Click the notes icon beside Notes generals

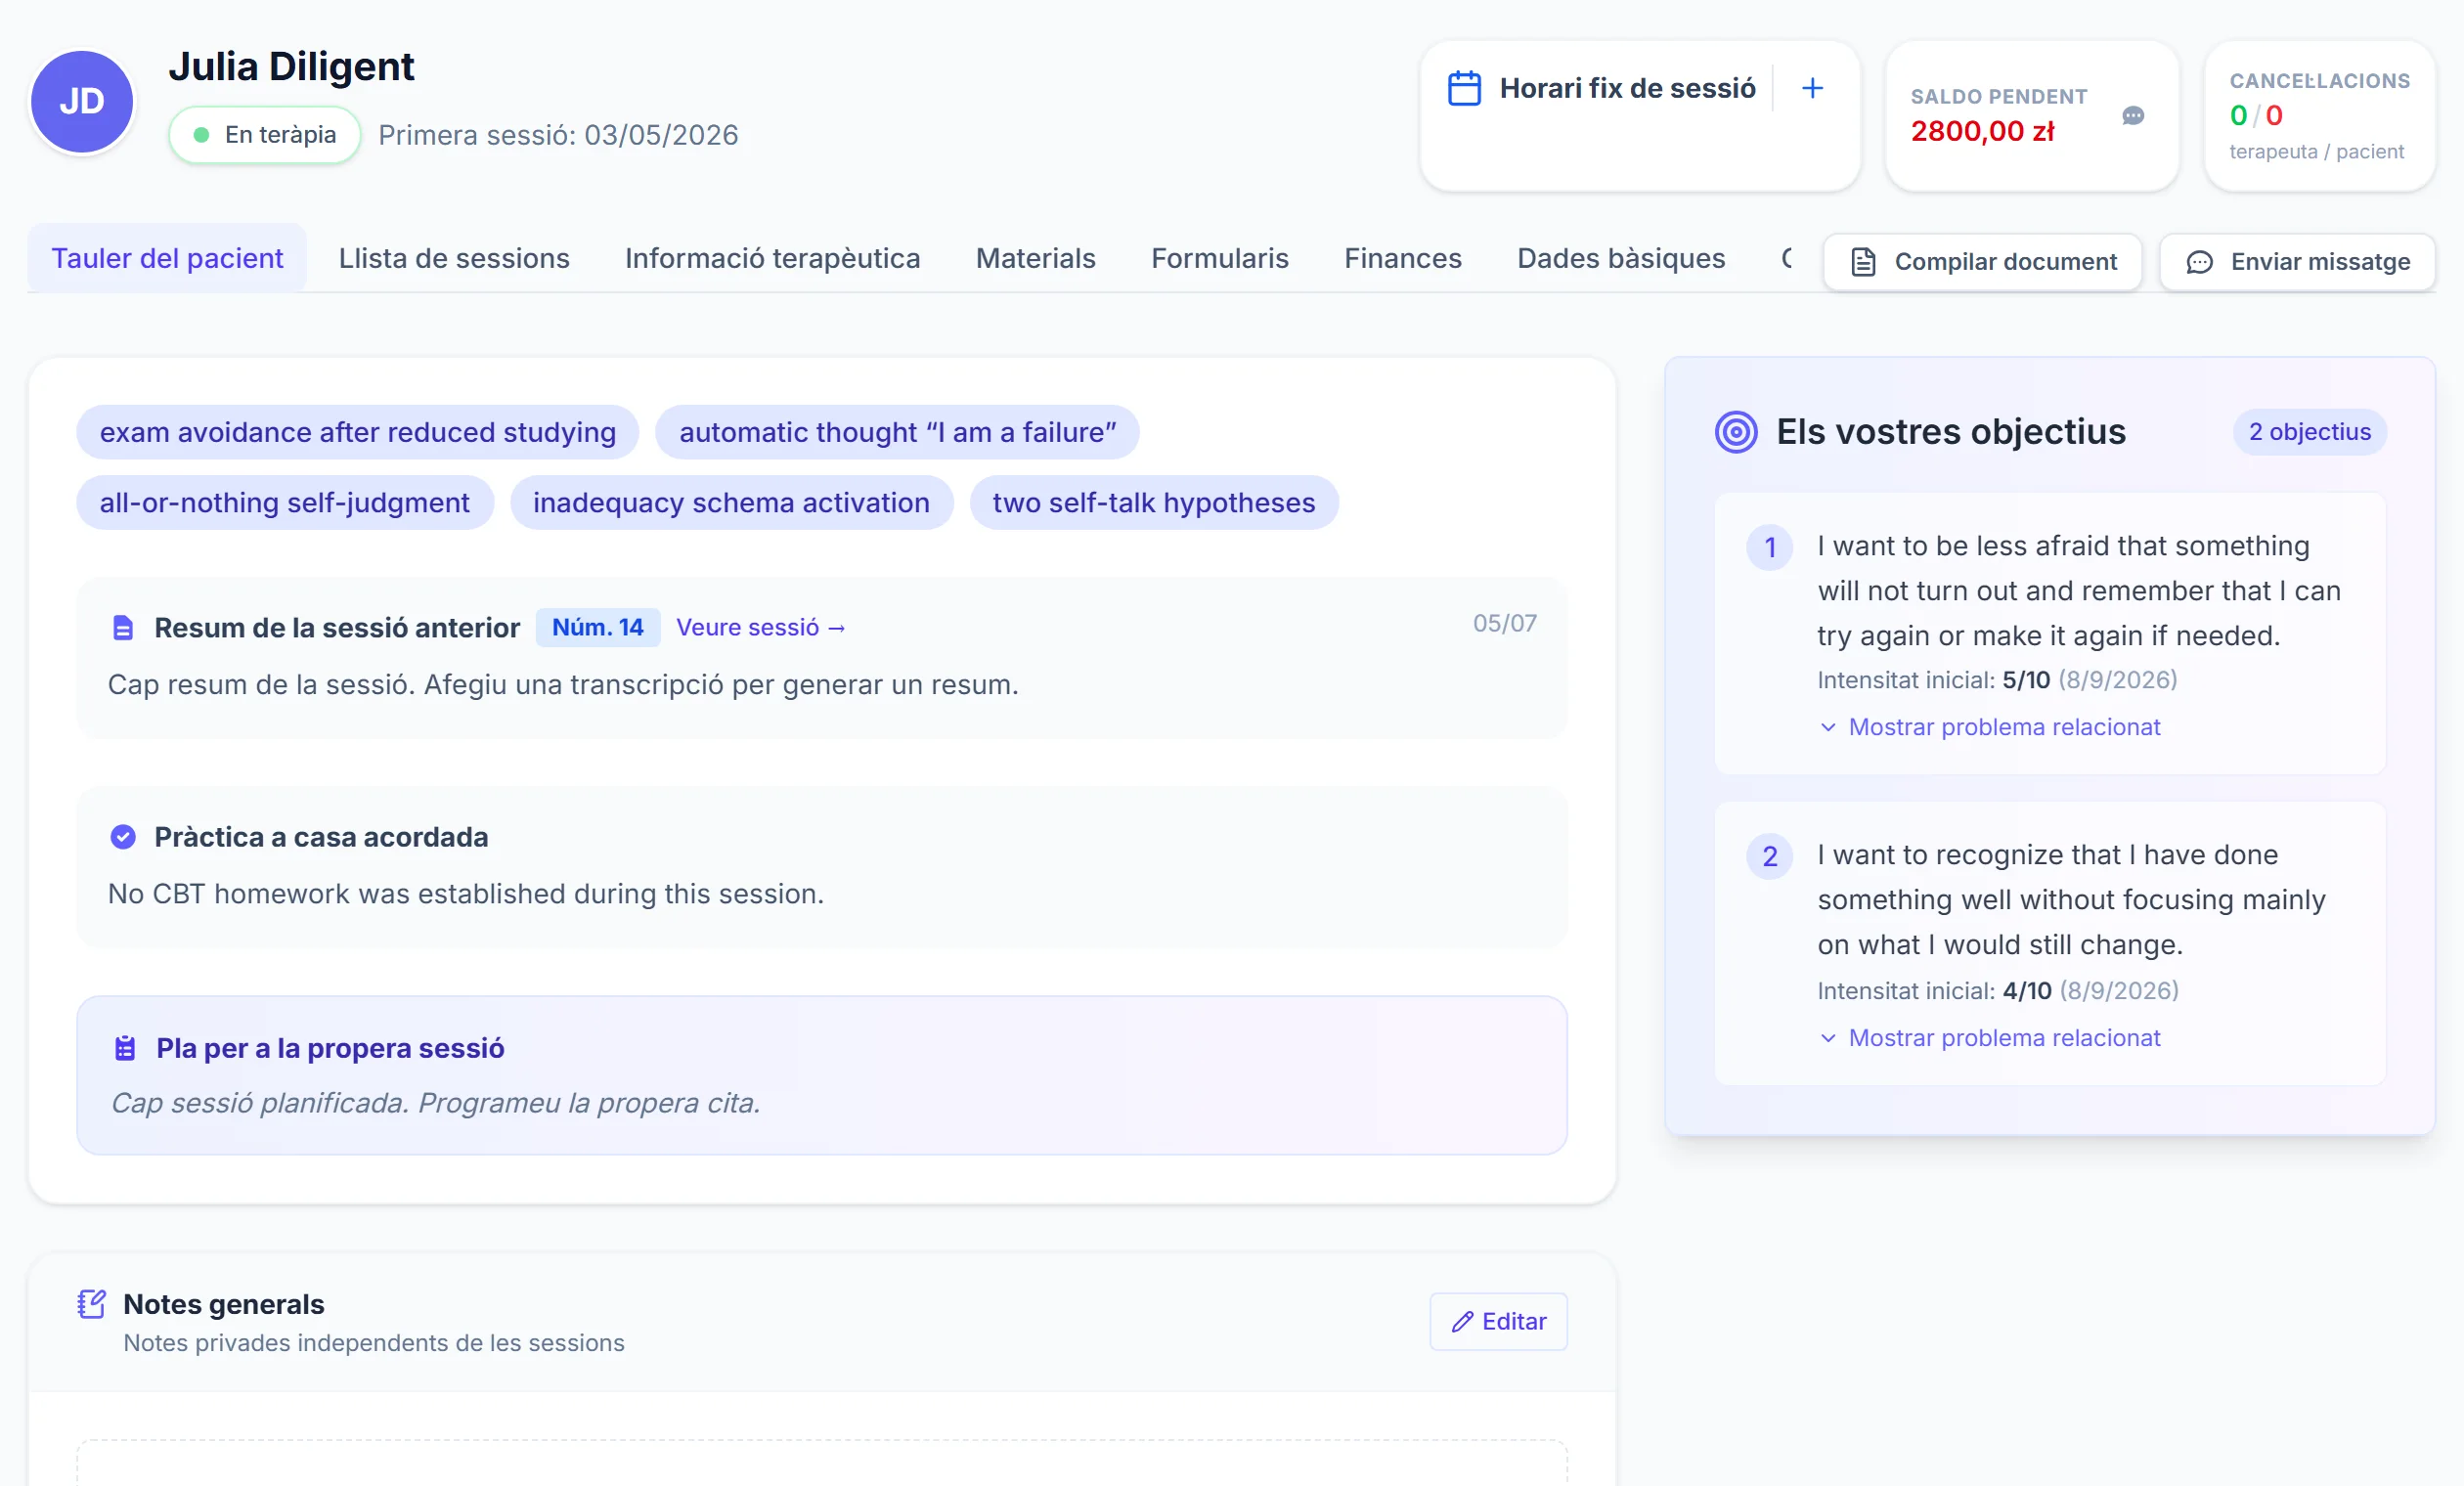pyautogui.click(x=92, y=1304)
